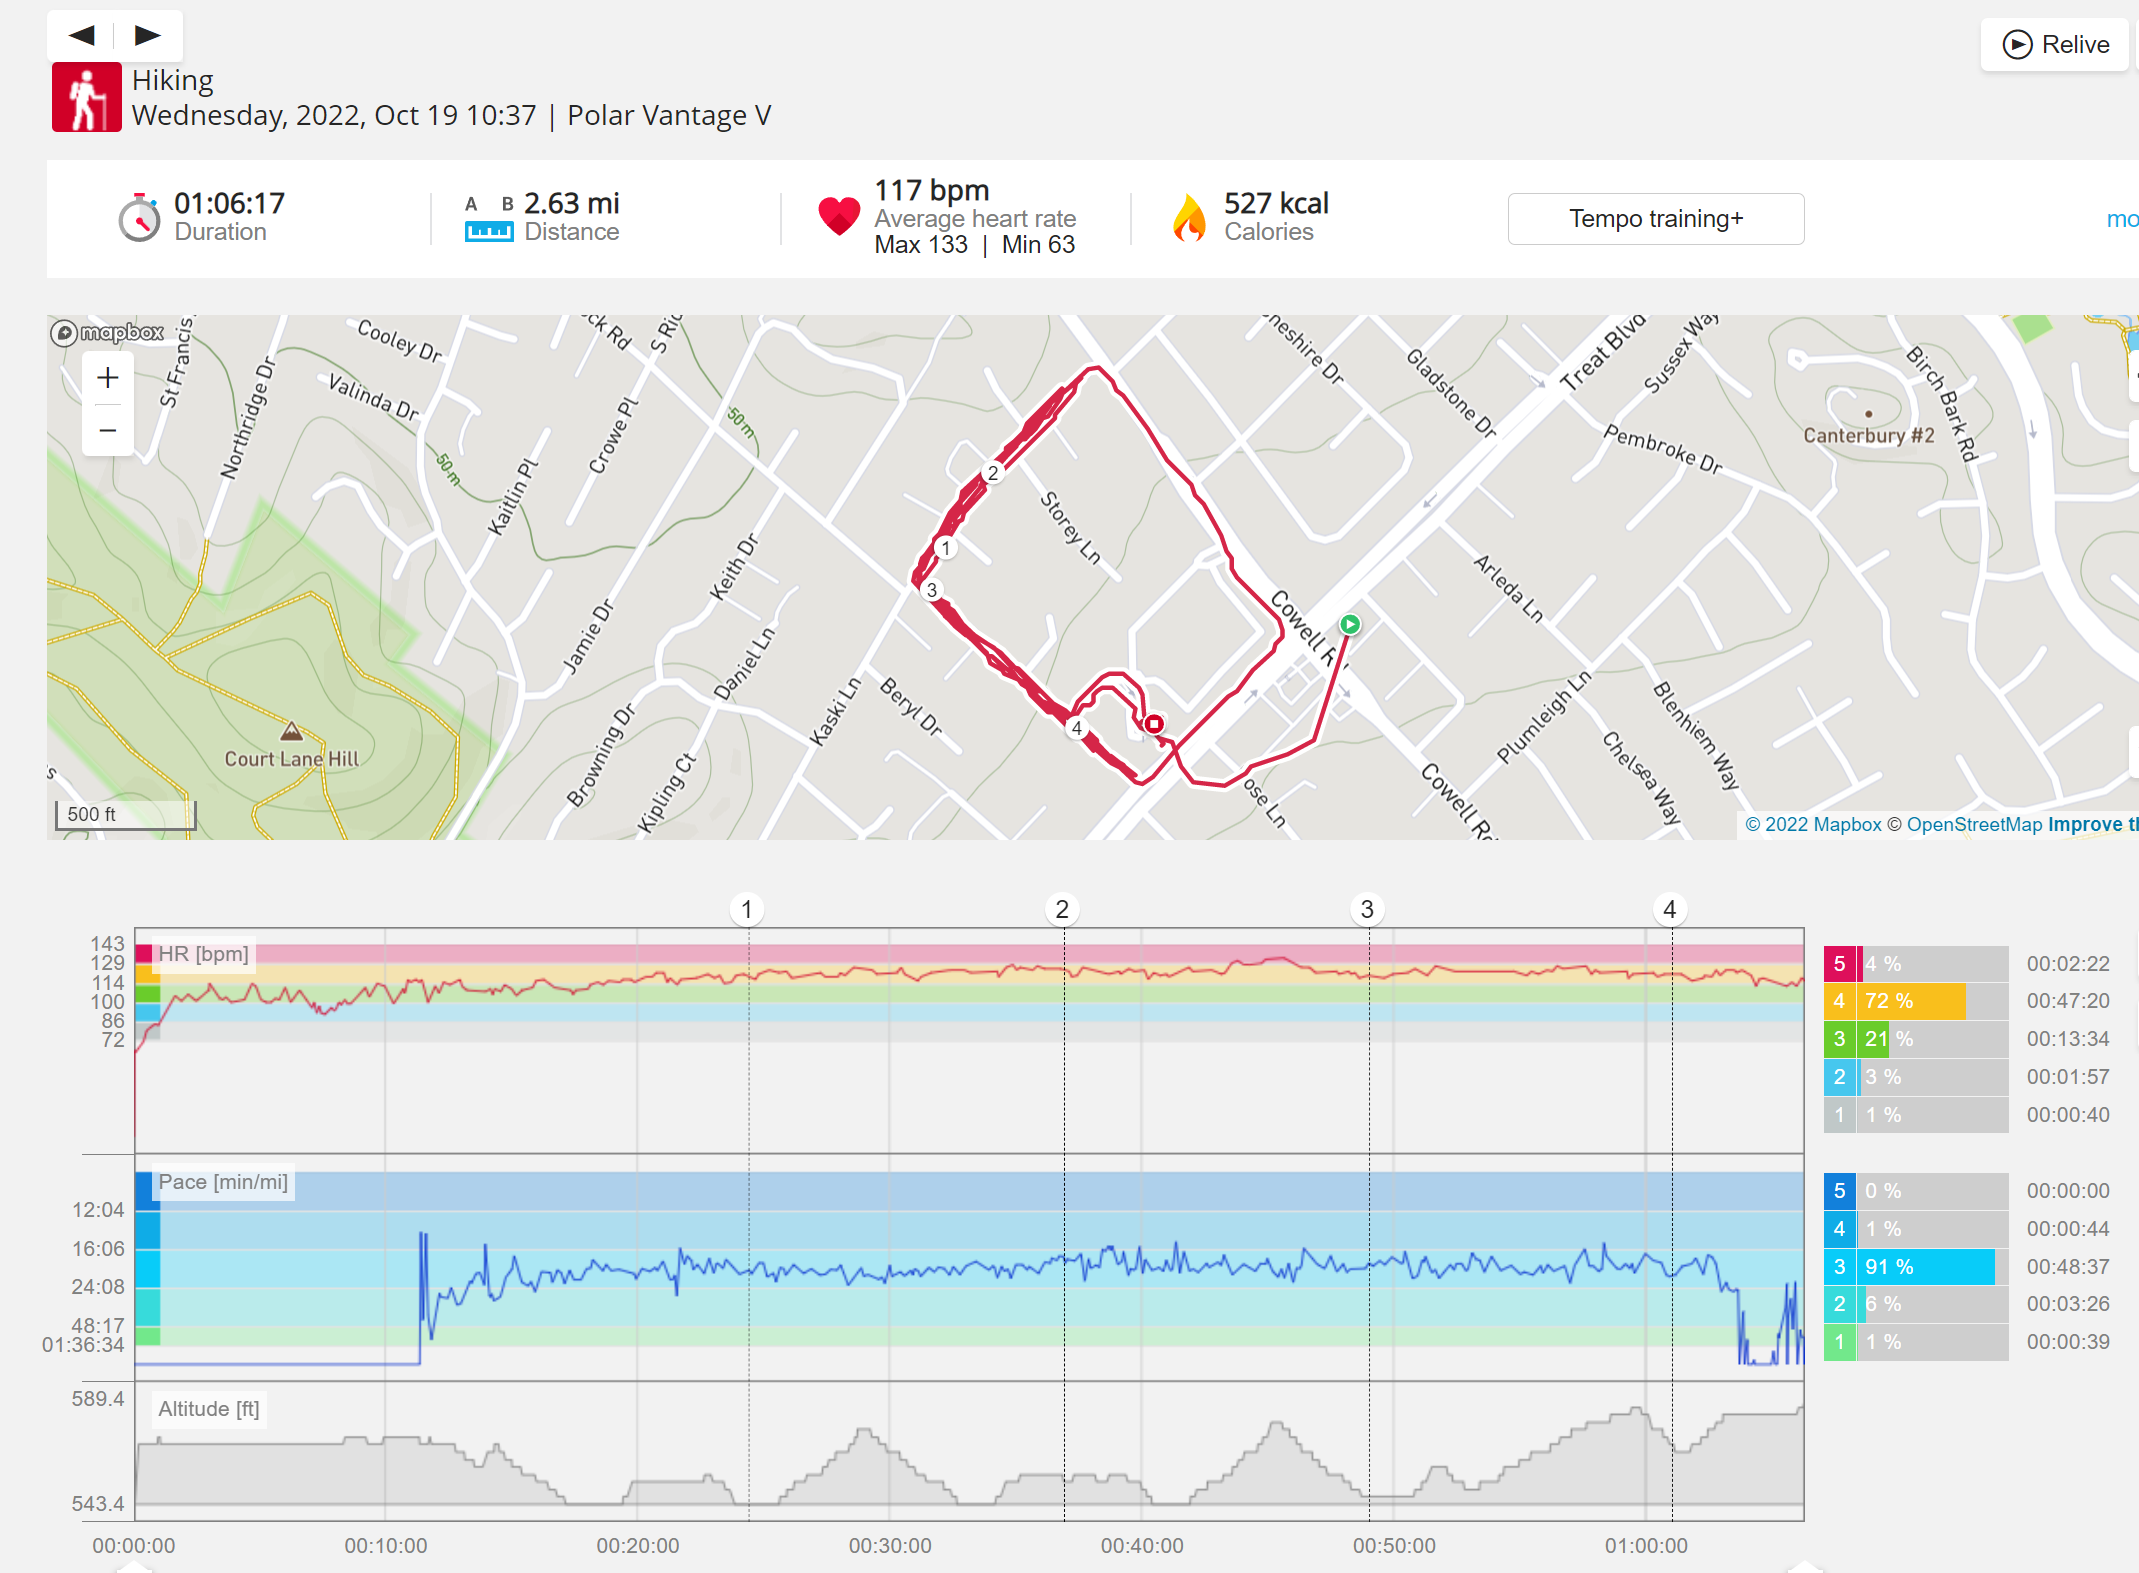Select pace zone 3 bar at 91%
The width and height of the screenshot is (2139, 1573).
(1916, 1267)
